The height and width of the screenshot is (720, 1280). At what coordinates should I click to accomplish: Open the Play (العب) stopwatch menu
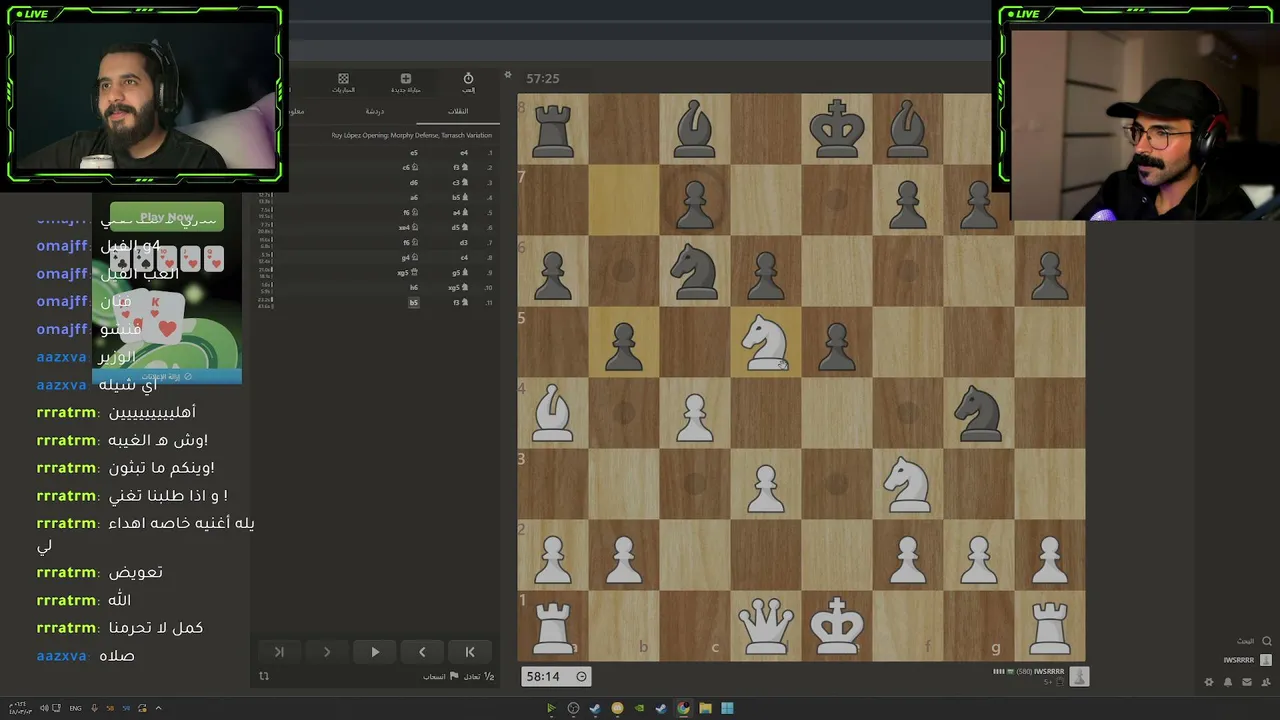[x=468, y=82]
